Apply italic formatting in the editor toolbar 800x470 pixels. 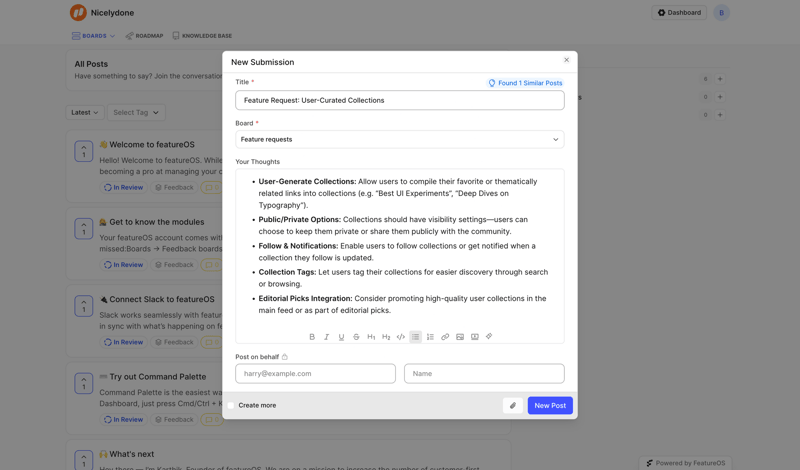tap(327, 337)
